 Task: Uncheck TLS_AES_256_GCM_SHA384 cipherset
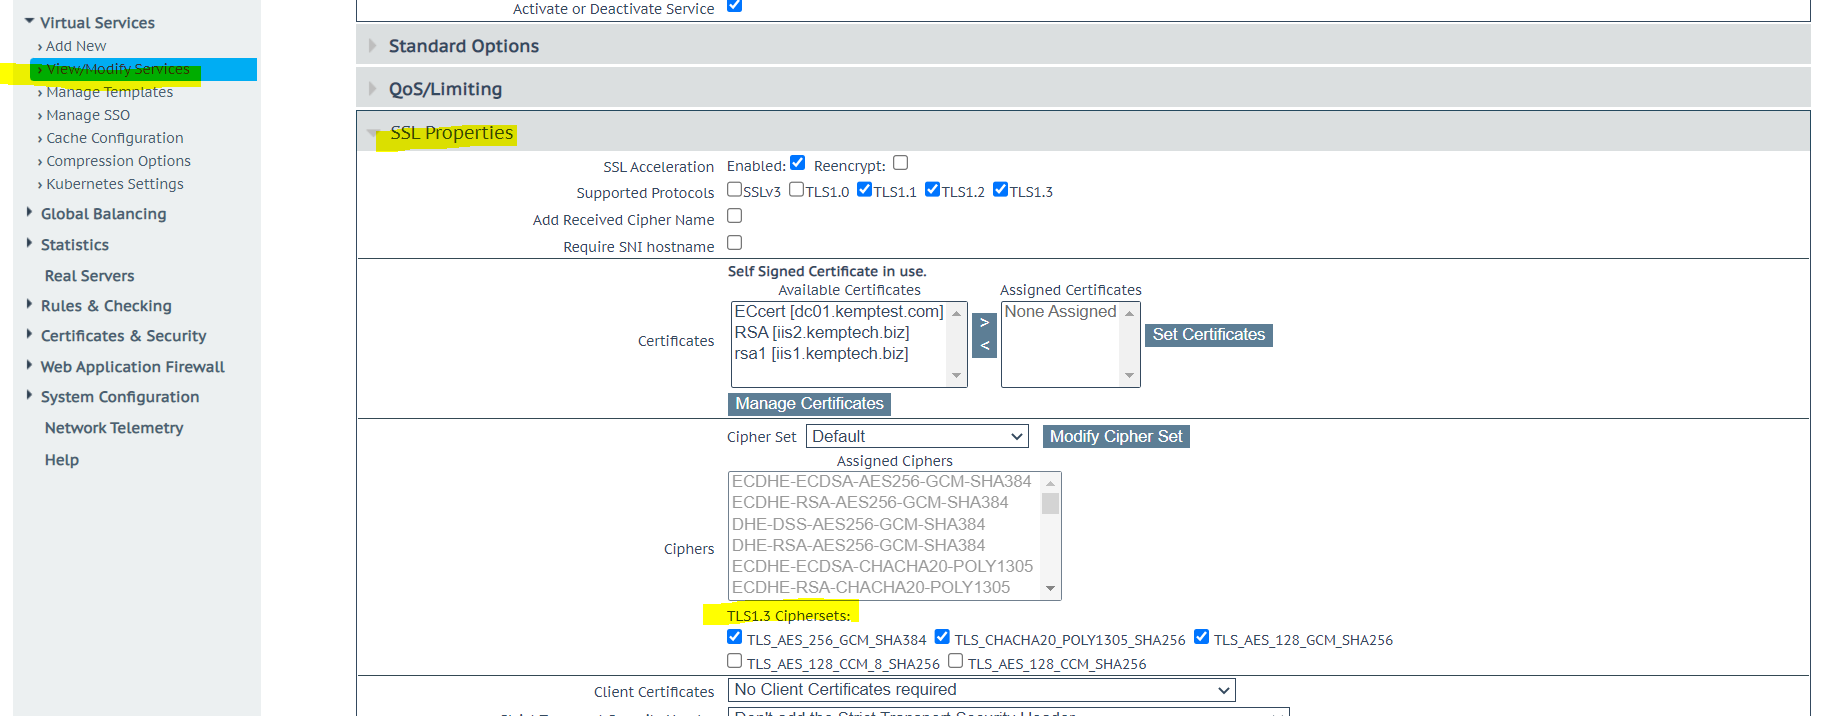click(734, 637)
